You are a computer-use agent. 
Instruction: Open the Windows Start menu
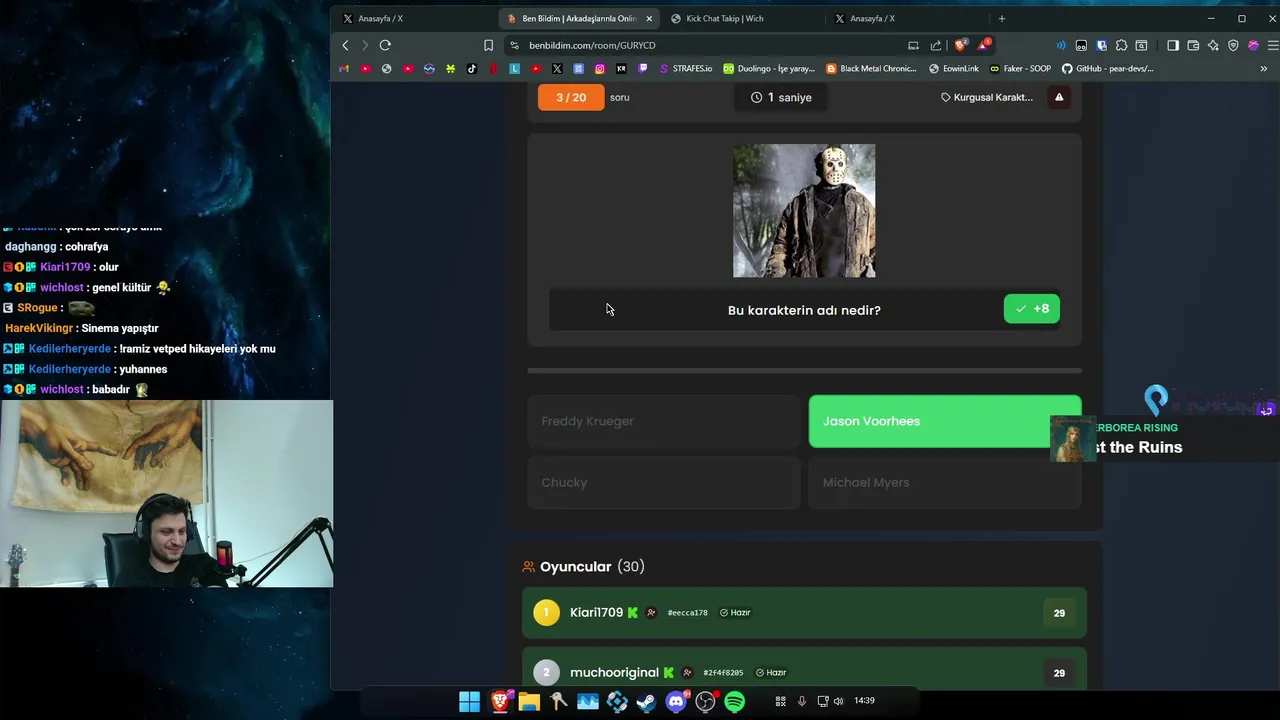click(x=469, y=702)
